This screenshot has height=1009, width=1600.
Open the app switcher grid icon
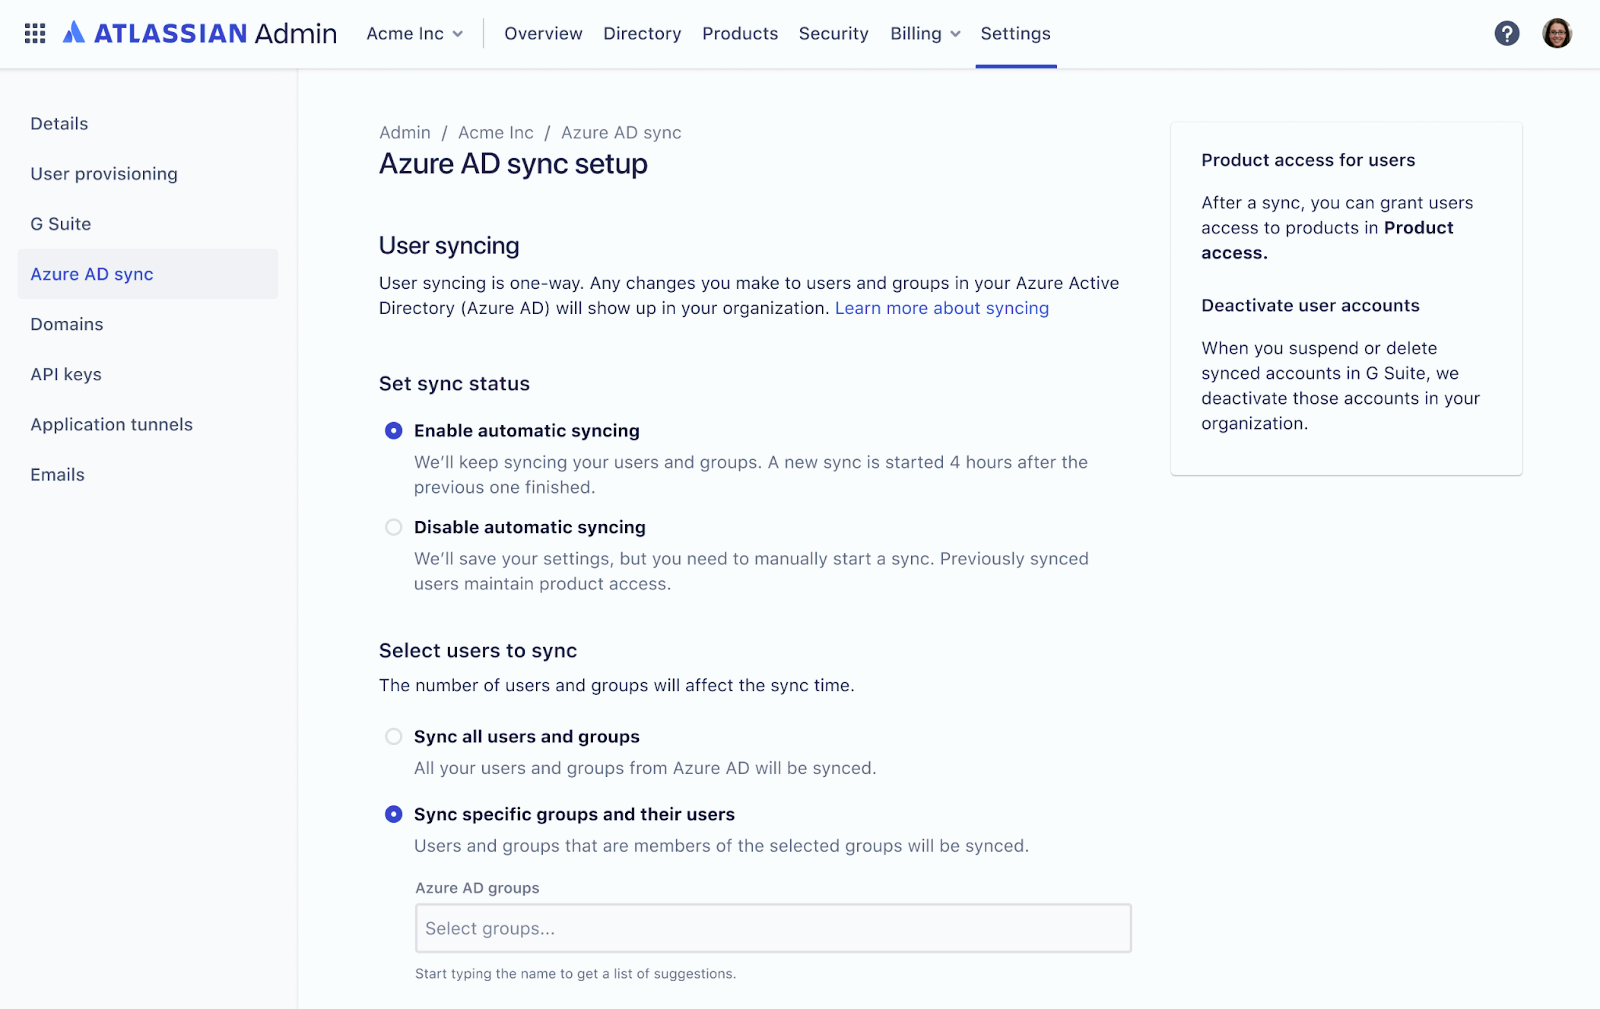pos(35,33)
